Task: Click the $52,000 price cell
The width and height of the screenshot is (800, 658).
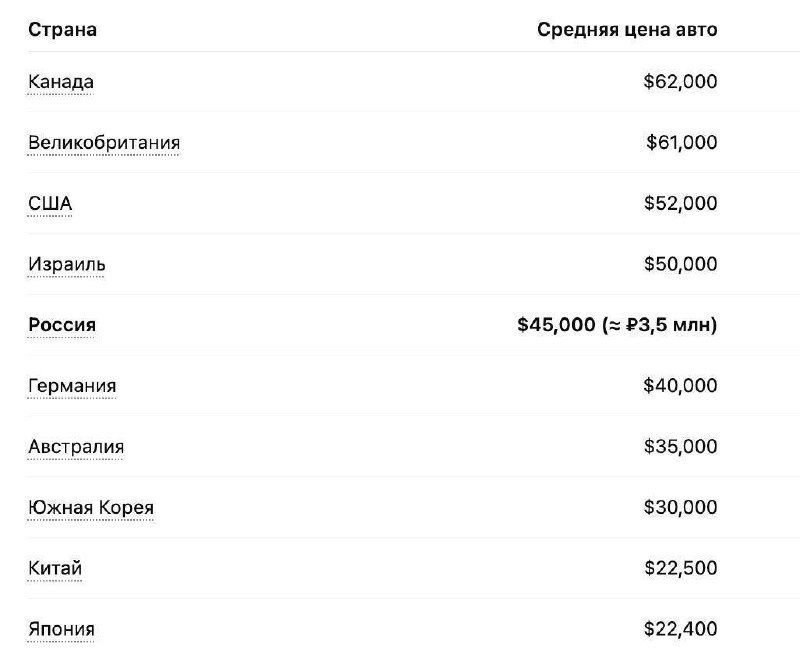Action: pyautogui.click(x=680, y=204)
